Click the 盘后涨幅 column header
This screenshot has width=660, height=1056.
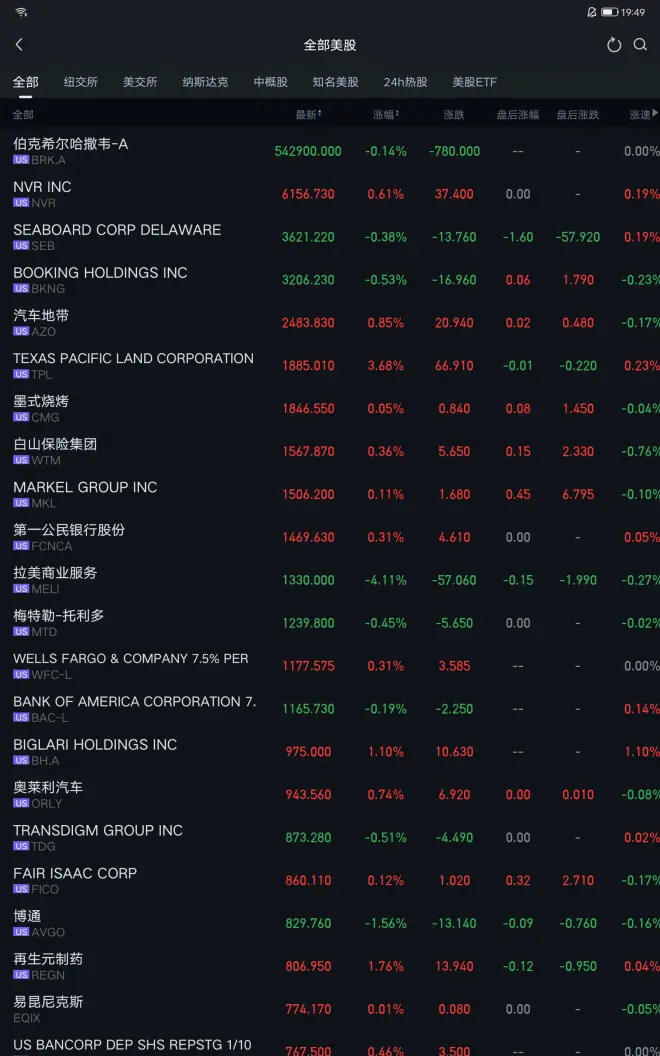tap(517, 115)
